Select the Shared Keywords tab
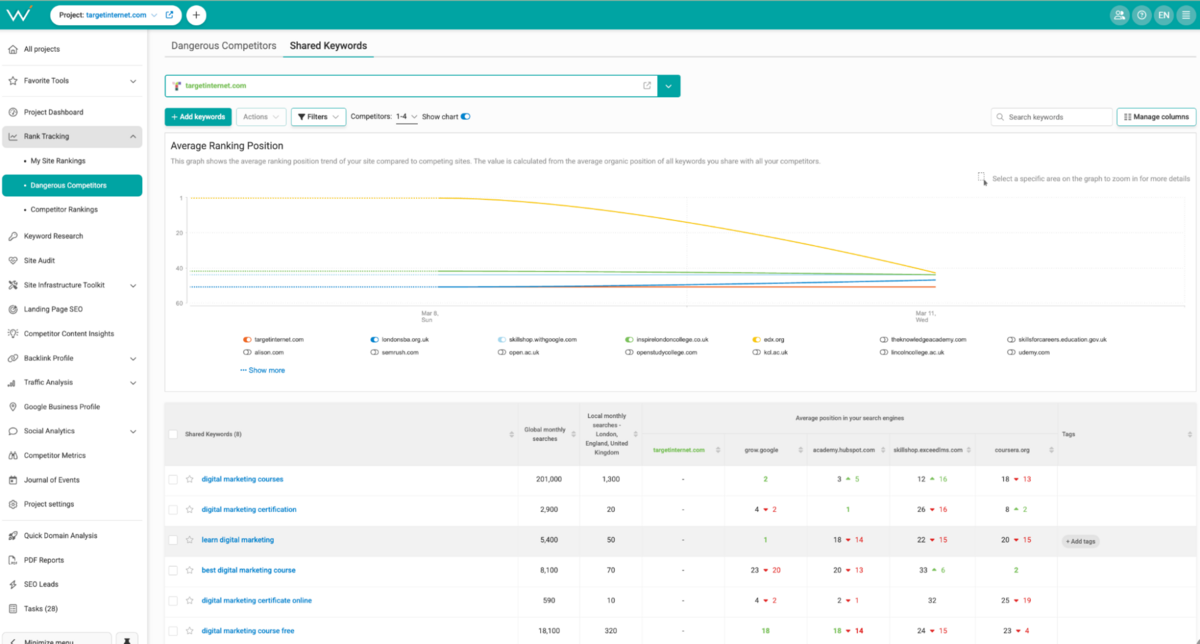Image resolution: width=1200 pixels, height=644 pixels. (x=328, y=46)
